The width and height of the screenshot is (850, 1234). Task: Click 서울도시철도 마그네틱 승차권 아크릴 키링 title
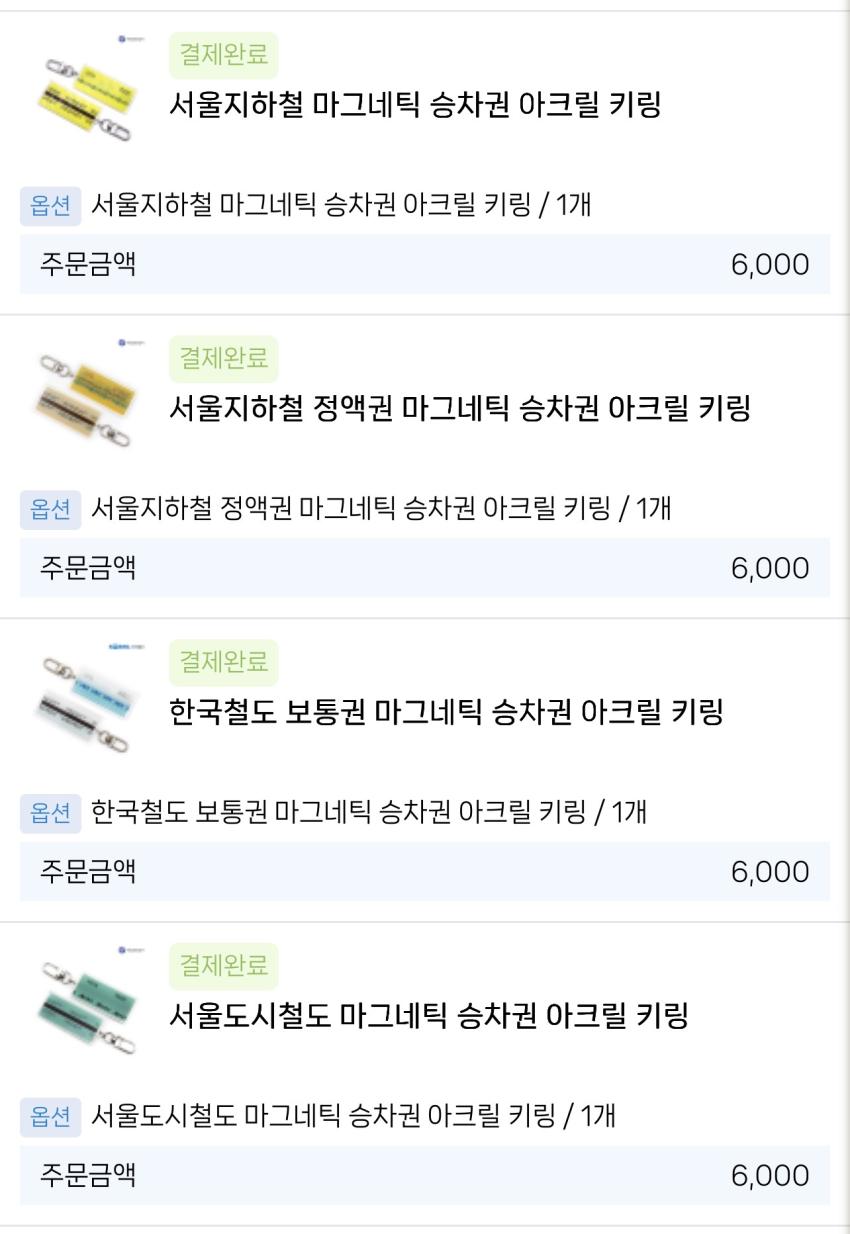(x=429, y=1016)
